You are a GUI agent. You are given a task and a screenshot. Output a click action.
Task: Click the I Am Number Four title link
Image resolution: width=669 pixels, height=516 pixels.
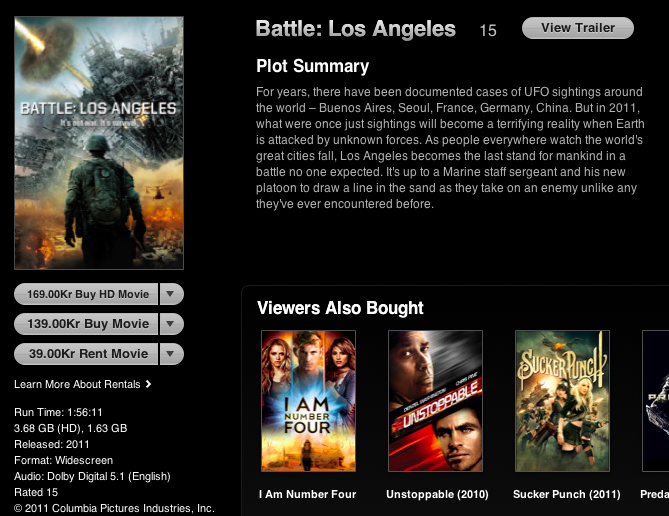pos(308,494)
